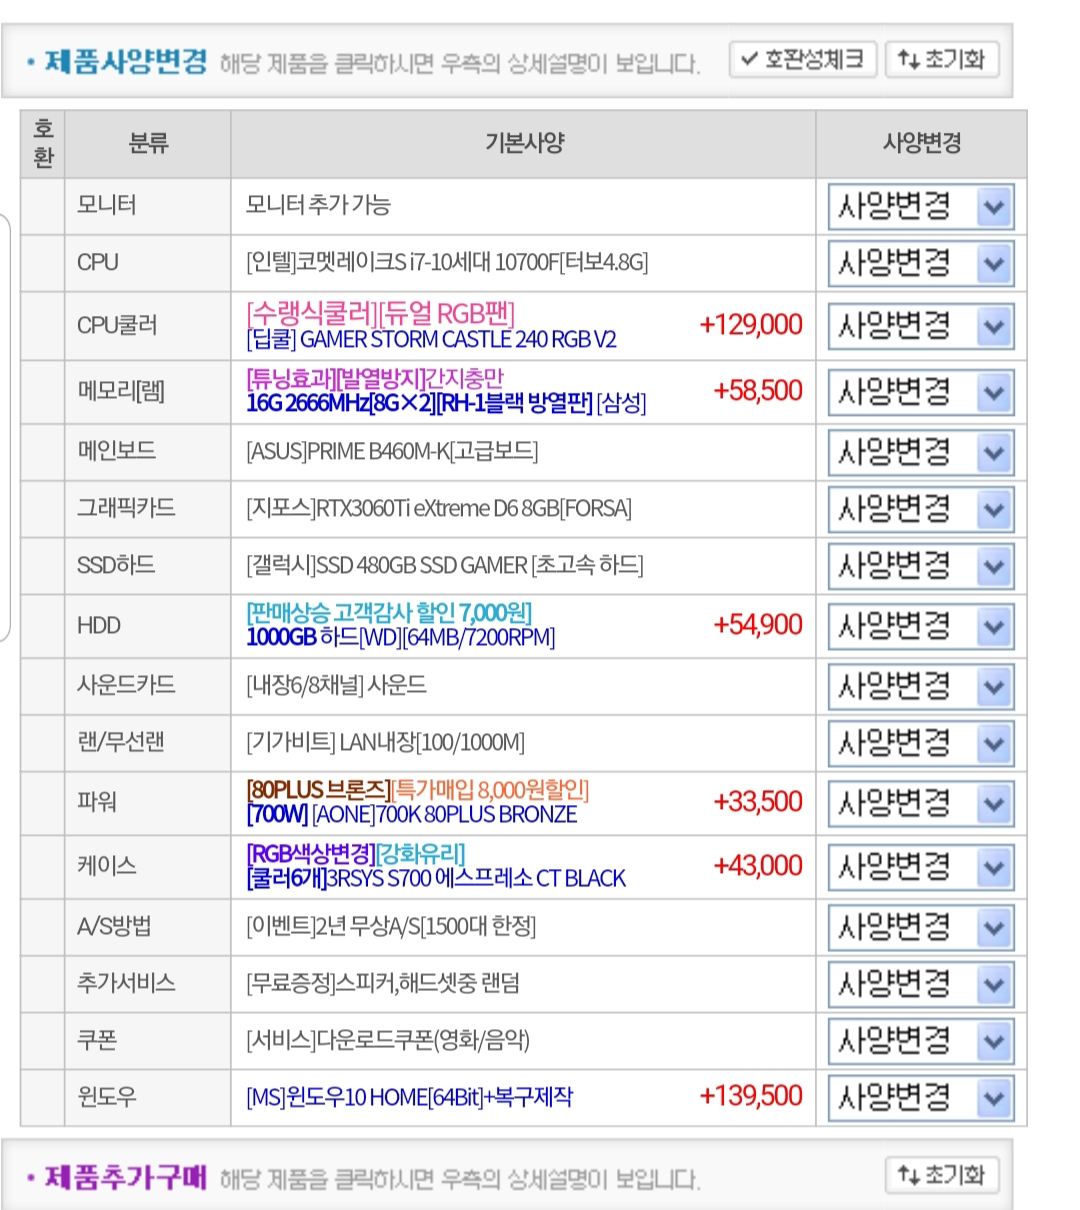
Task: Click the CPU쿨러 category label
Action: 117,325
